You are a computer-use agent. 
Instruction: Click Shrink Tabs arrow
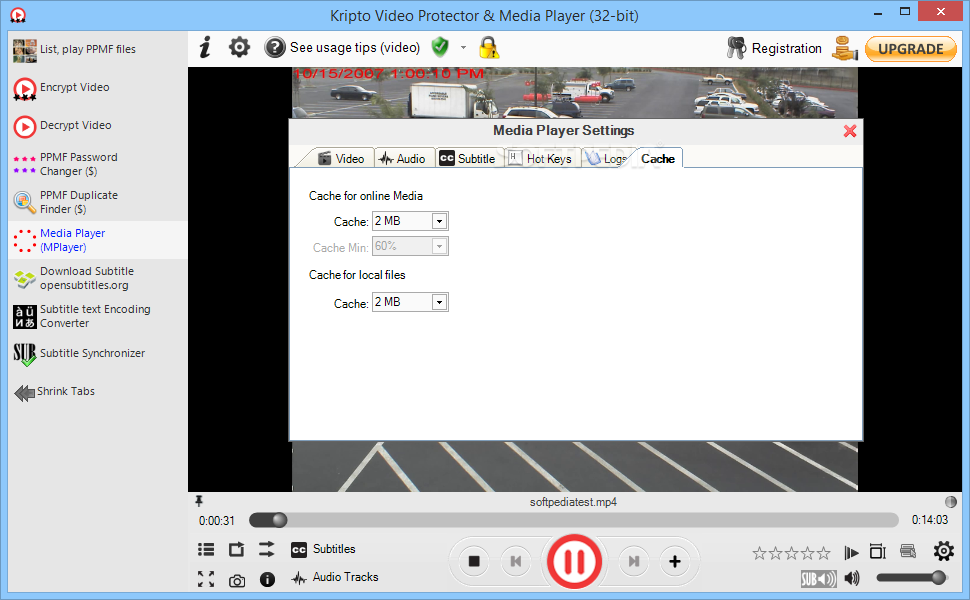coord(25,392)
